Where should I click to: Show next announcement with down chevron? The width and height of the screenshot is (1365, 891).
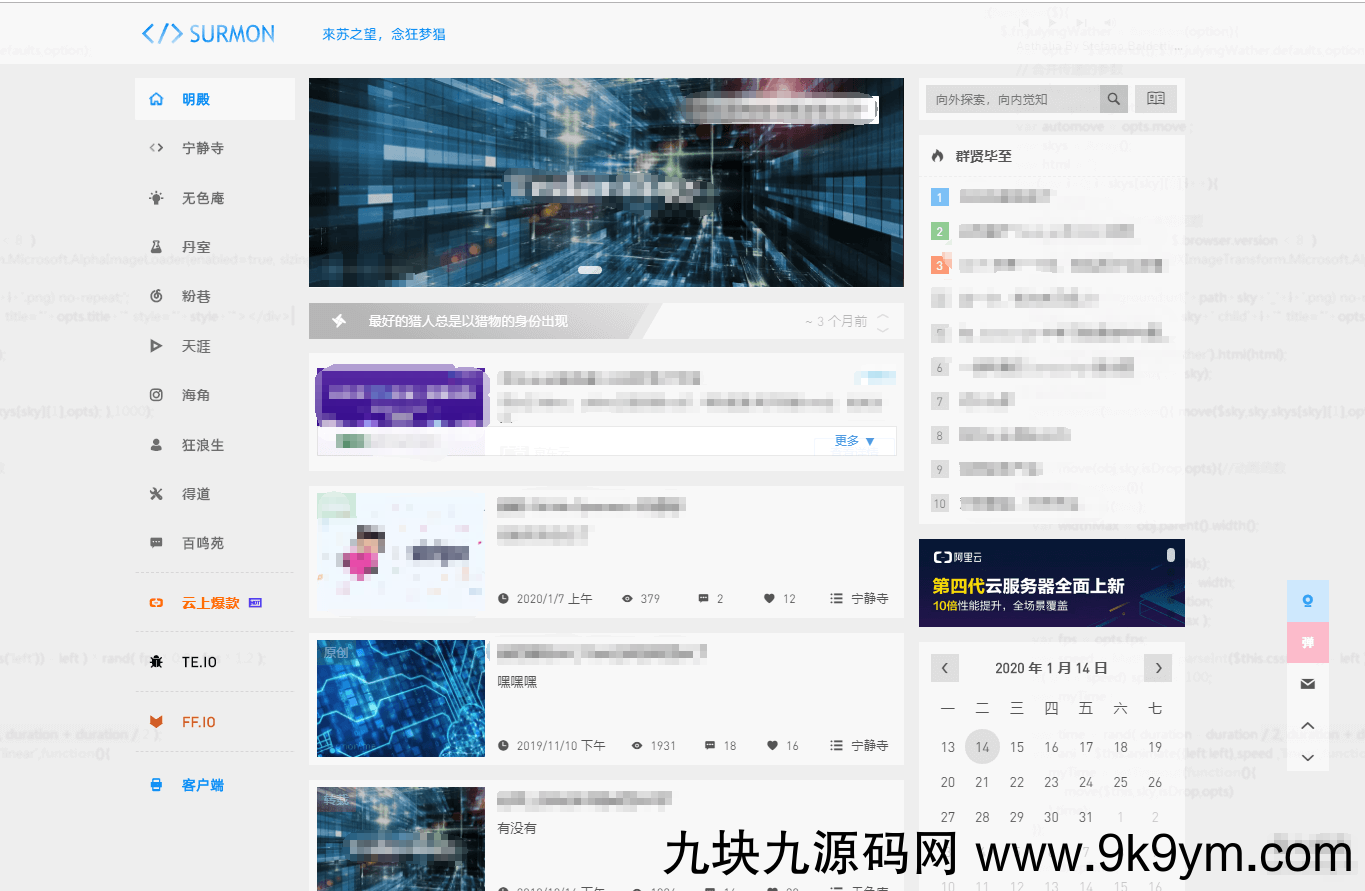click(883, 328)
